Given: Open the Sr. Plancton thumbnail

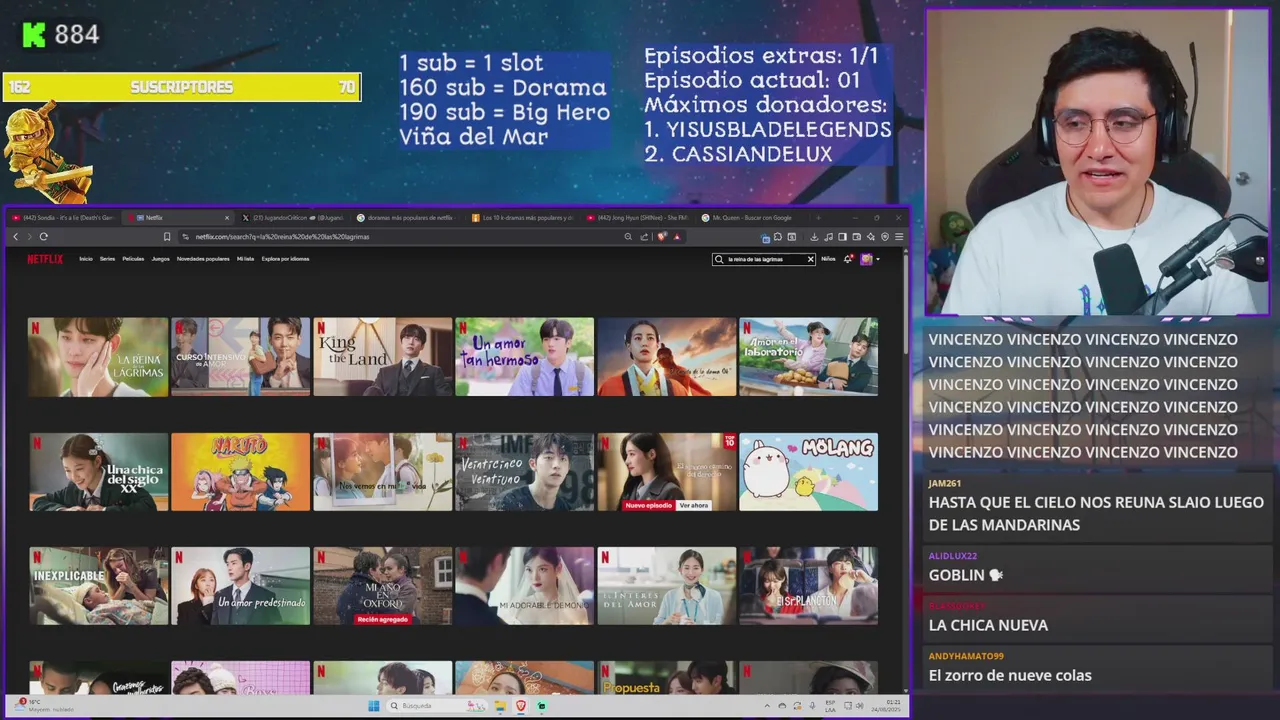Looking at the screenshot, I should [808, 586].
